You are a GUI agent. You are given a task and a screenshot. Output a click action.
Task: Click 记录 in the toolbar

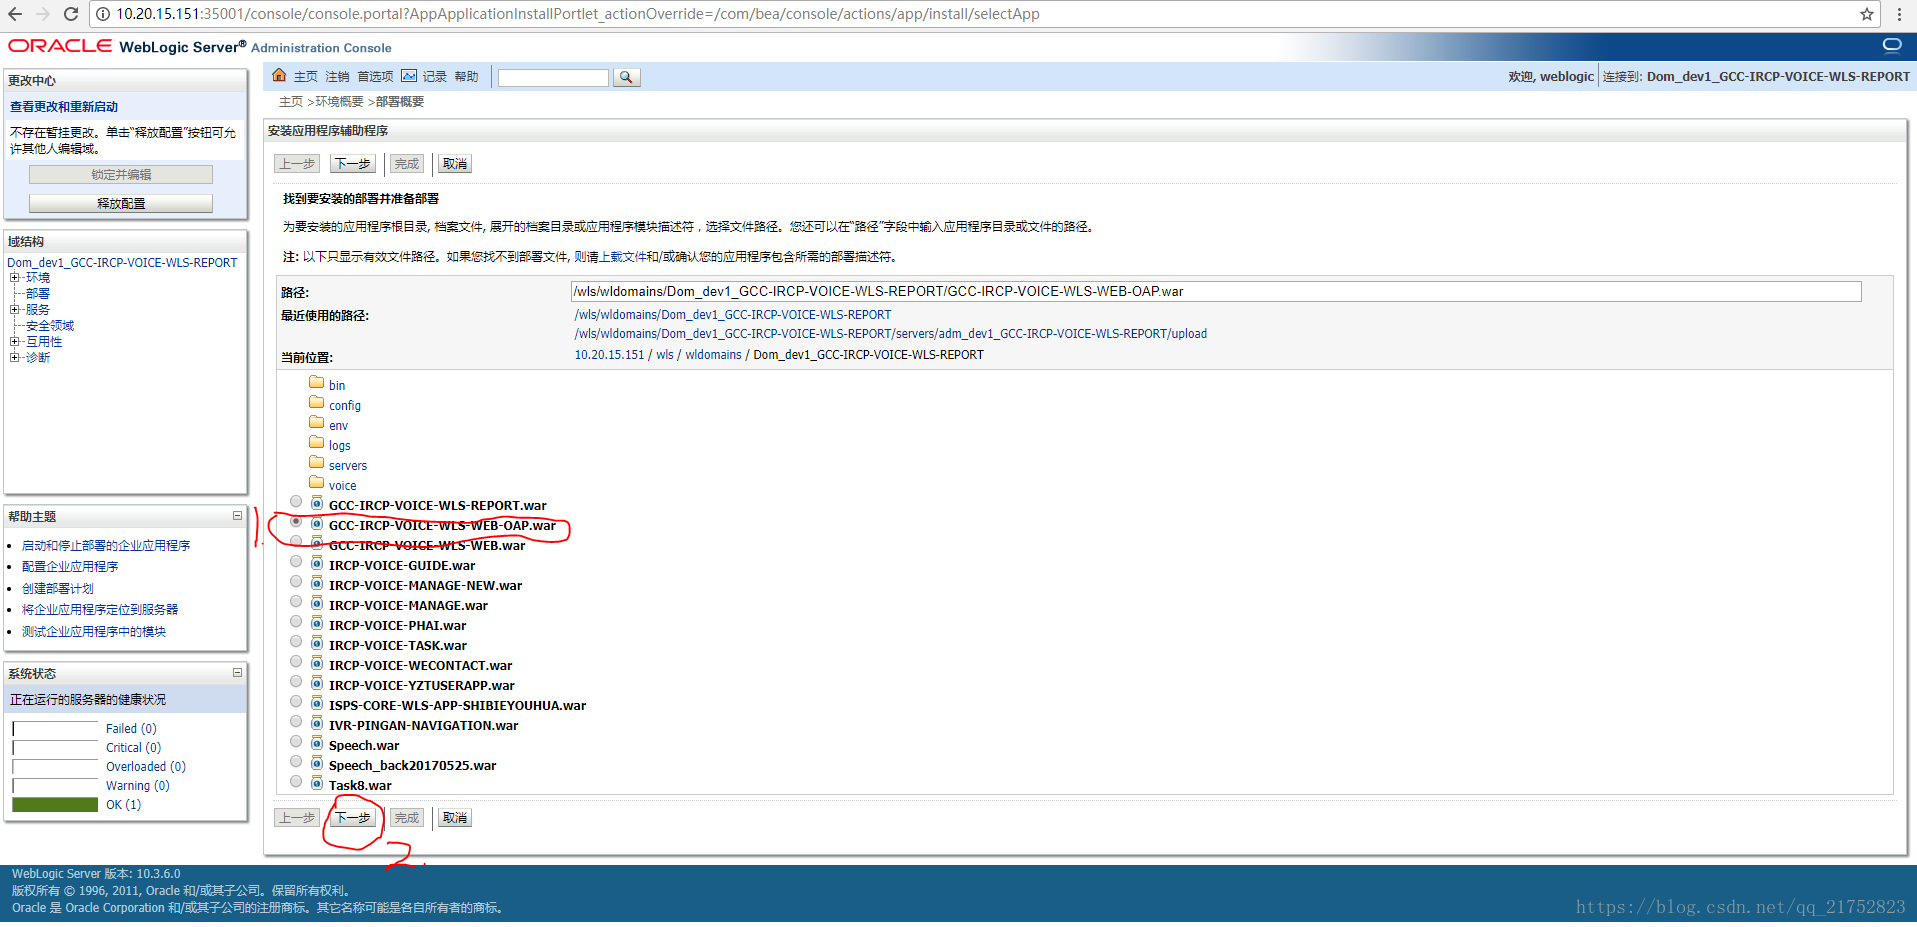tap(434, 77)
